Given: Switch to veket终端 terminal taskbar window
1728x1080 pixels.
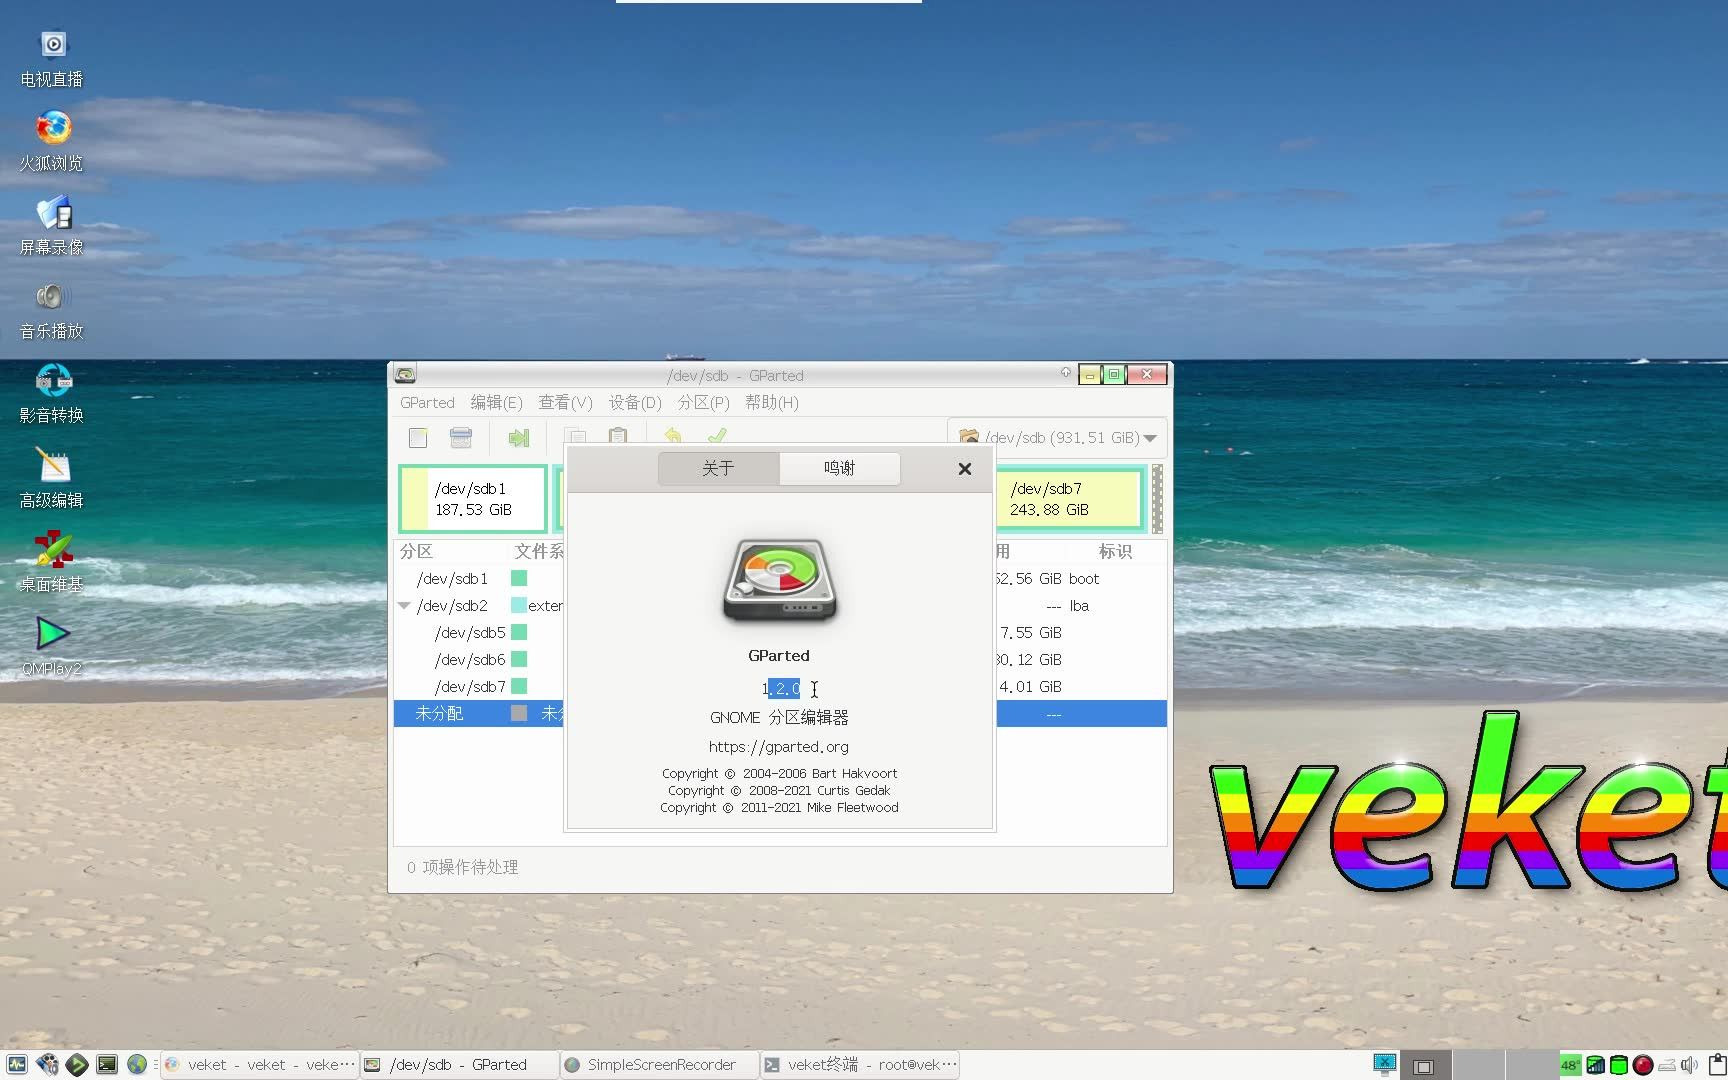Looking at the screenshot, I should (859, 1065).
